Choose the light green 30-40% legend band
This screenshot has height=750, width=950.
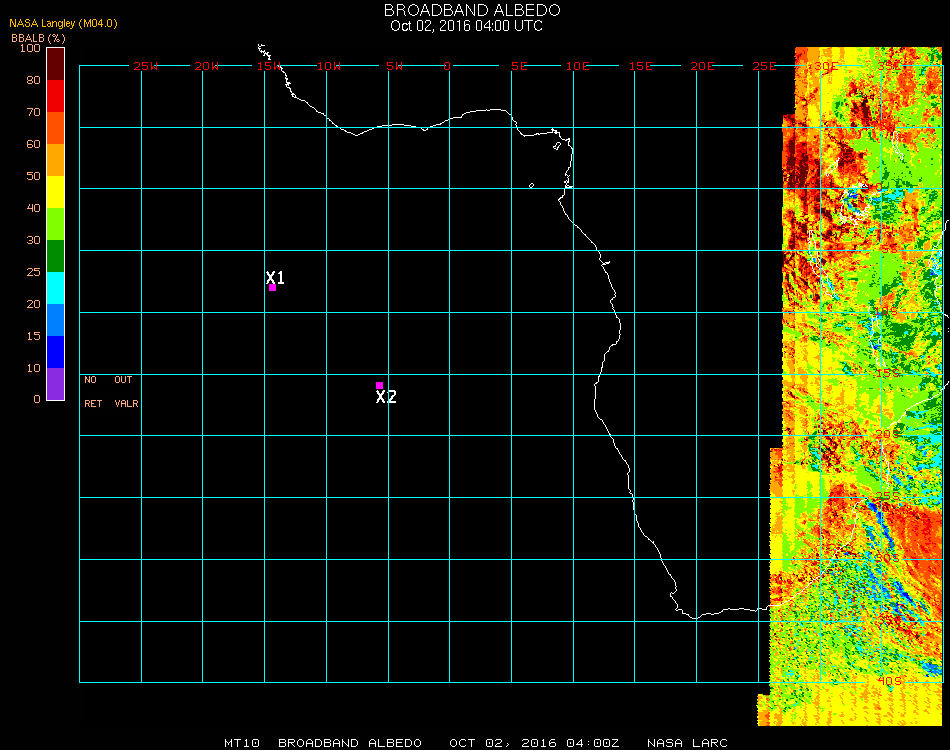pos(55,224)
